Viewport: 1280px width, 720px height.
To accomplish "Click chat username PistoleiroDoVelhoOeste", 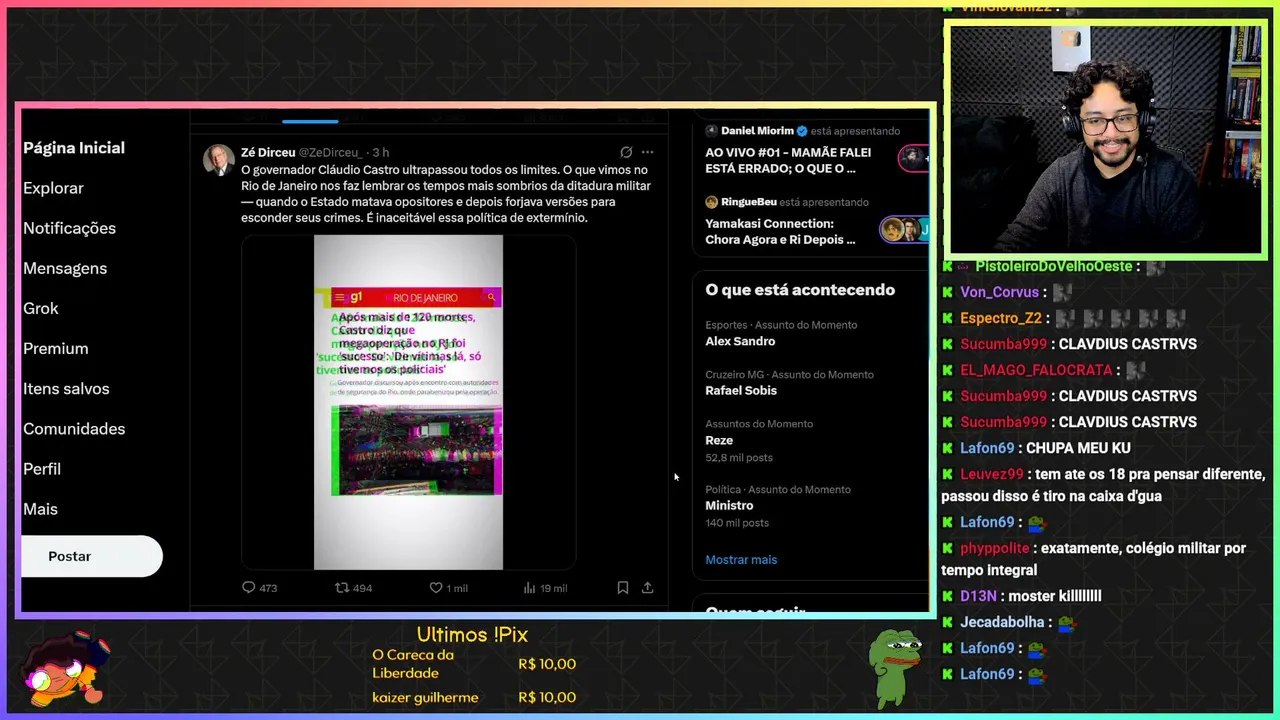I will click(x=1054, y=266).
